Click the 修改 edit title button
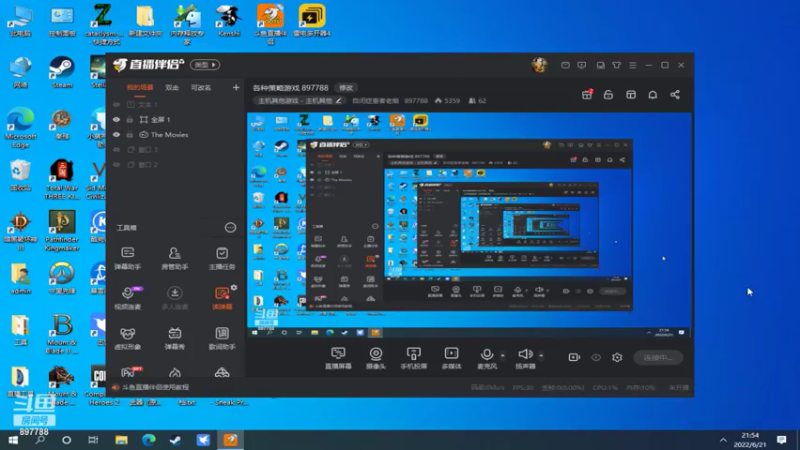 click(346, 88)
